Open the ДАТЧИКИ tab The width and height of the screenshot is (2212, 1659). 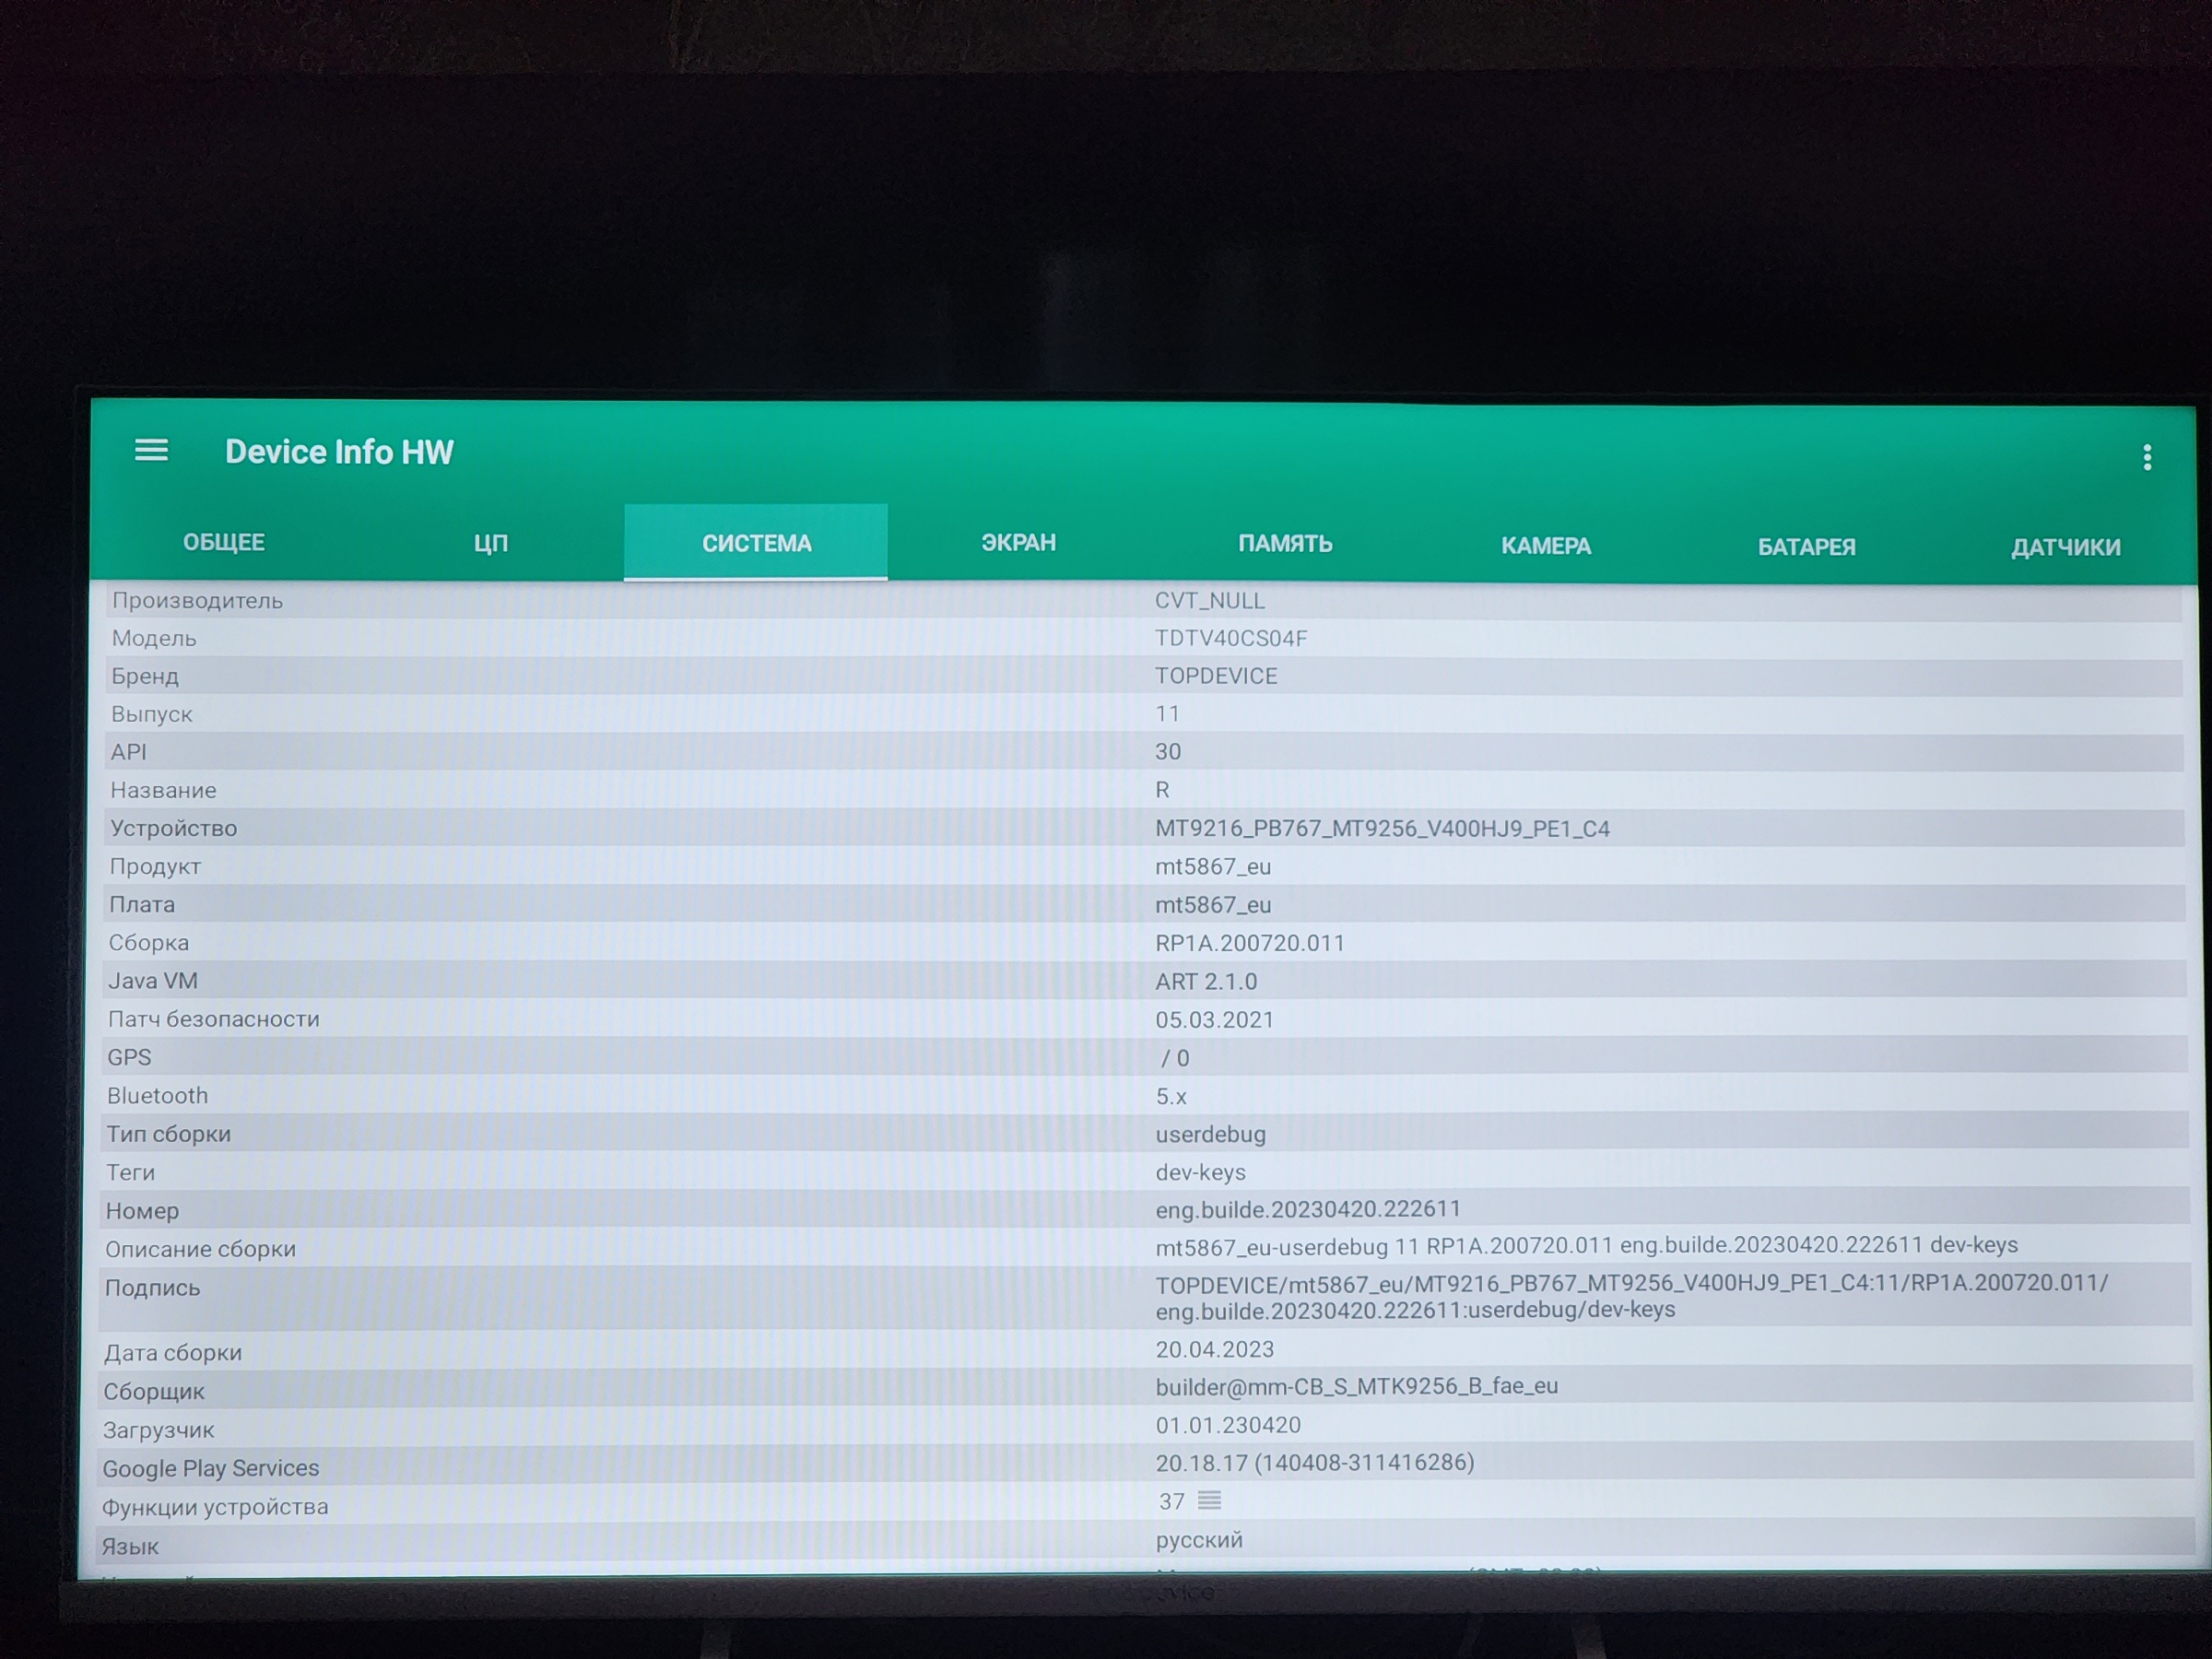2066,547
